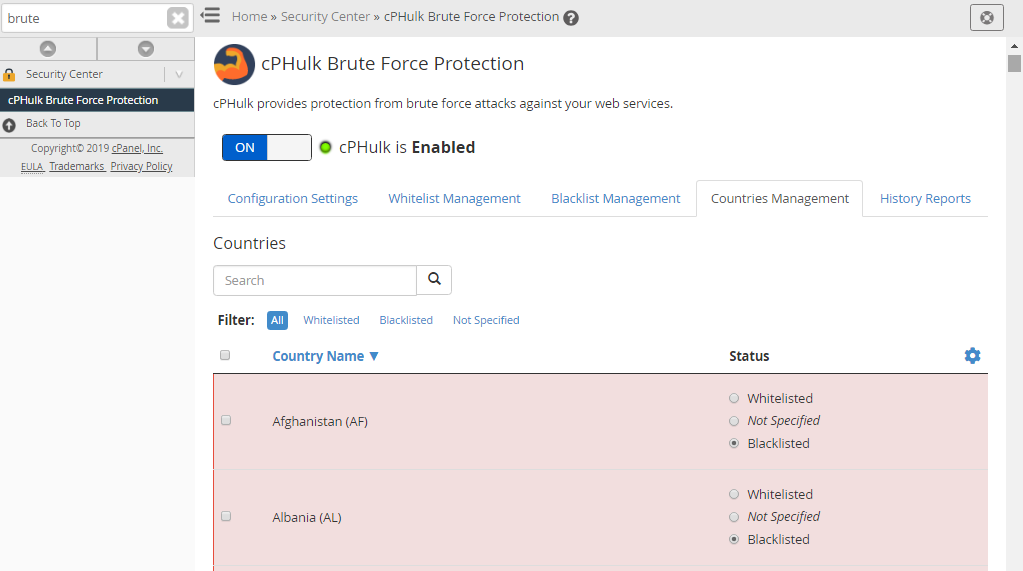The height and width of the screenshot is (571, 1023).
Task: Click the Back To Top arrow icon
Action: tap(9, 125)
